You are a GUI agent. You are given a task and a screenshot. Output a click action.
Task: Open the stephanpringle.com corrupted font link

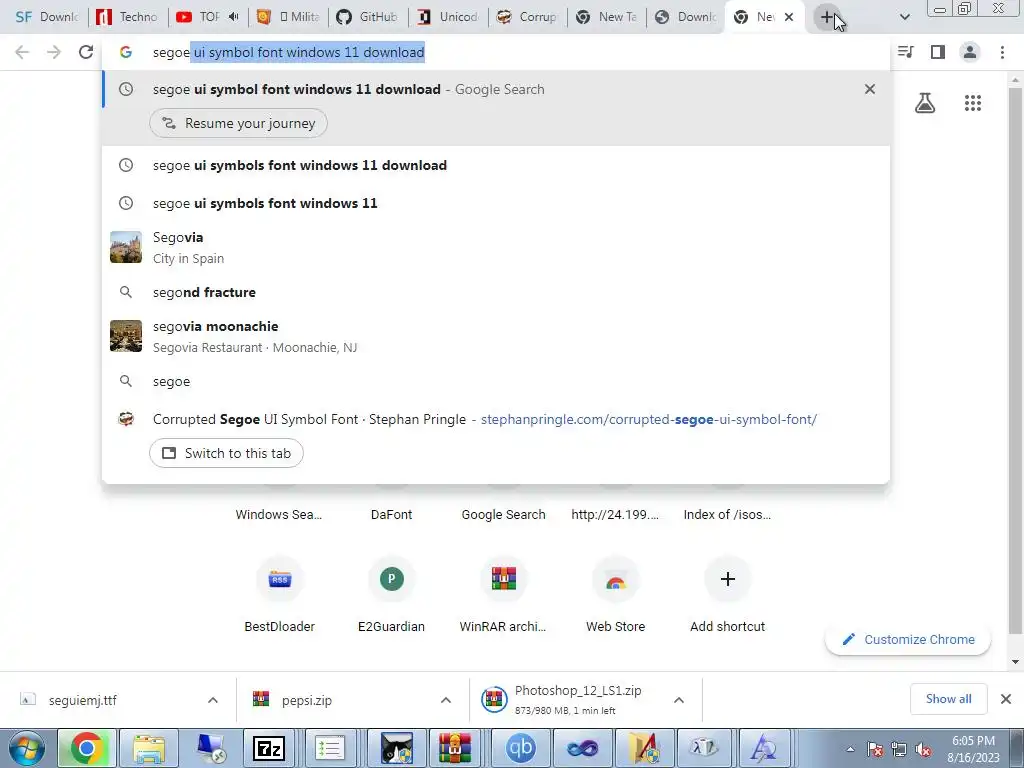click(x=648, y=419)
